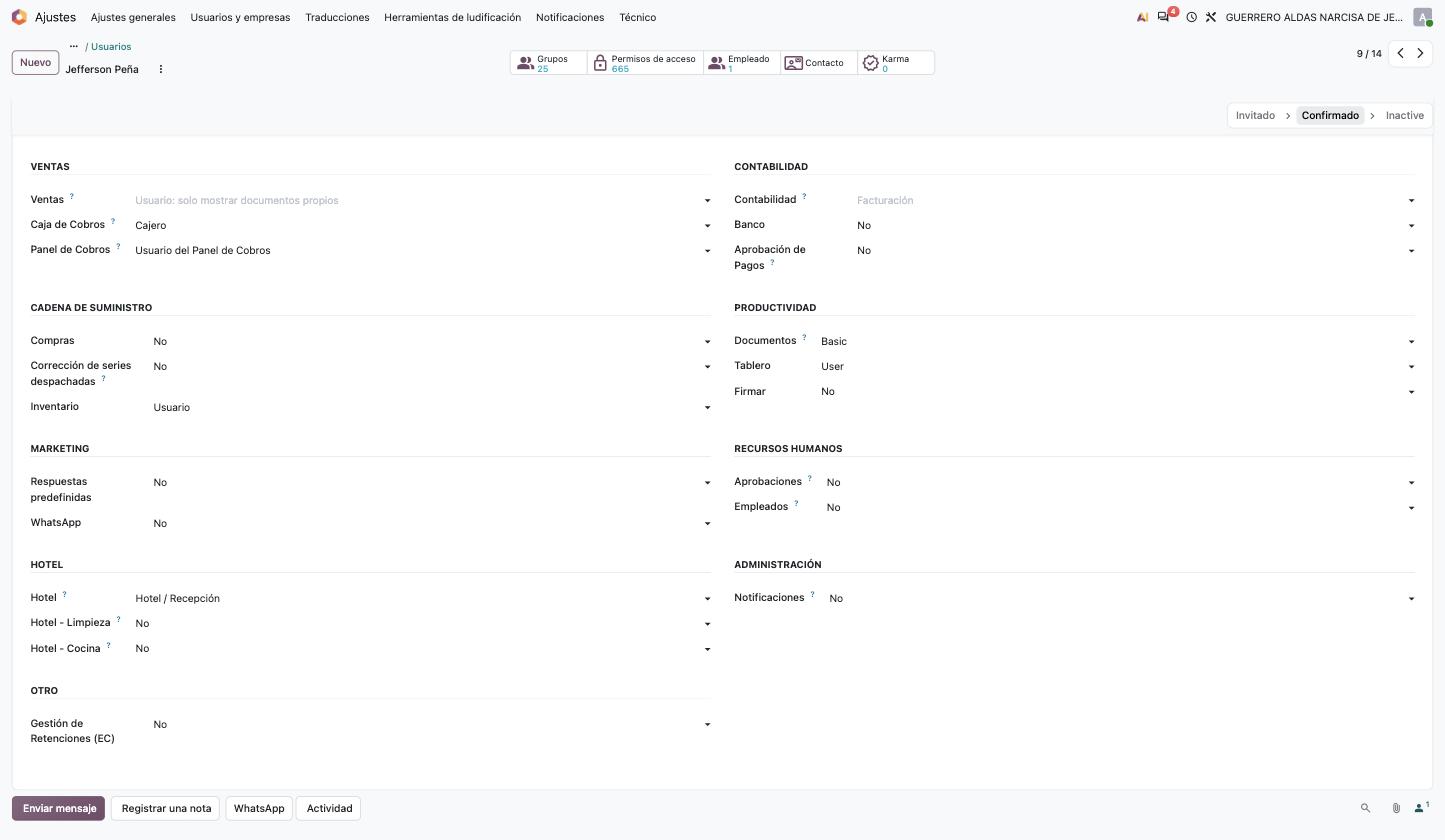Viewport: 1445px width, 840px height.
Task: Open Herramientas de ludificación menu
Action: 452,17
